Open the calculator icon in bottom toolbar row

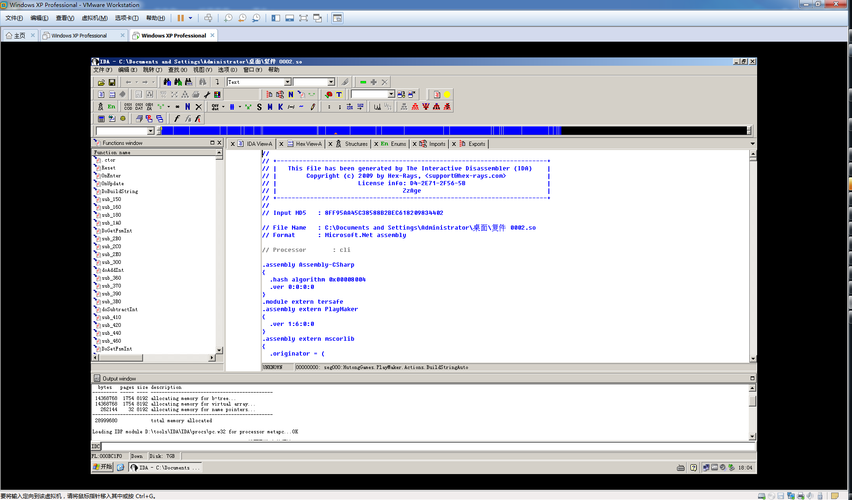pyautogui.click(x=101, y=118)
